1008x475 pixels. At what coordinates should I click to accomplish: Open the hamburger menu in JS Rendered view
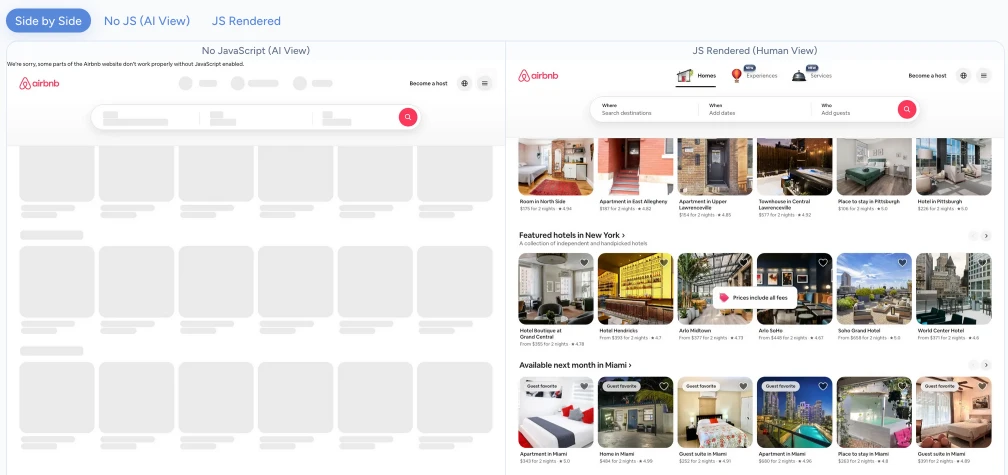[983, 76]
